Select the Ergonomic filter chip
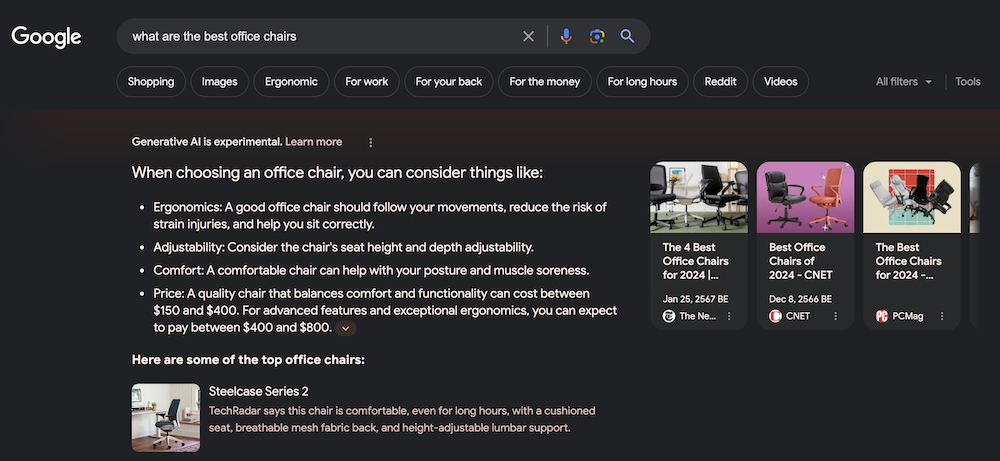 (291, 82)
